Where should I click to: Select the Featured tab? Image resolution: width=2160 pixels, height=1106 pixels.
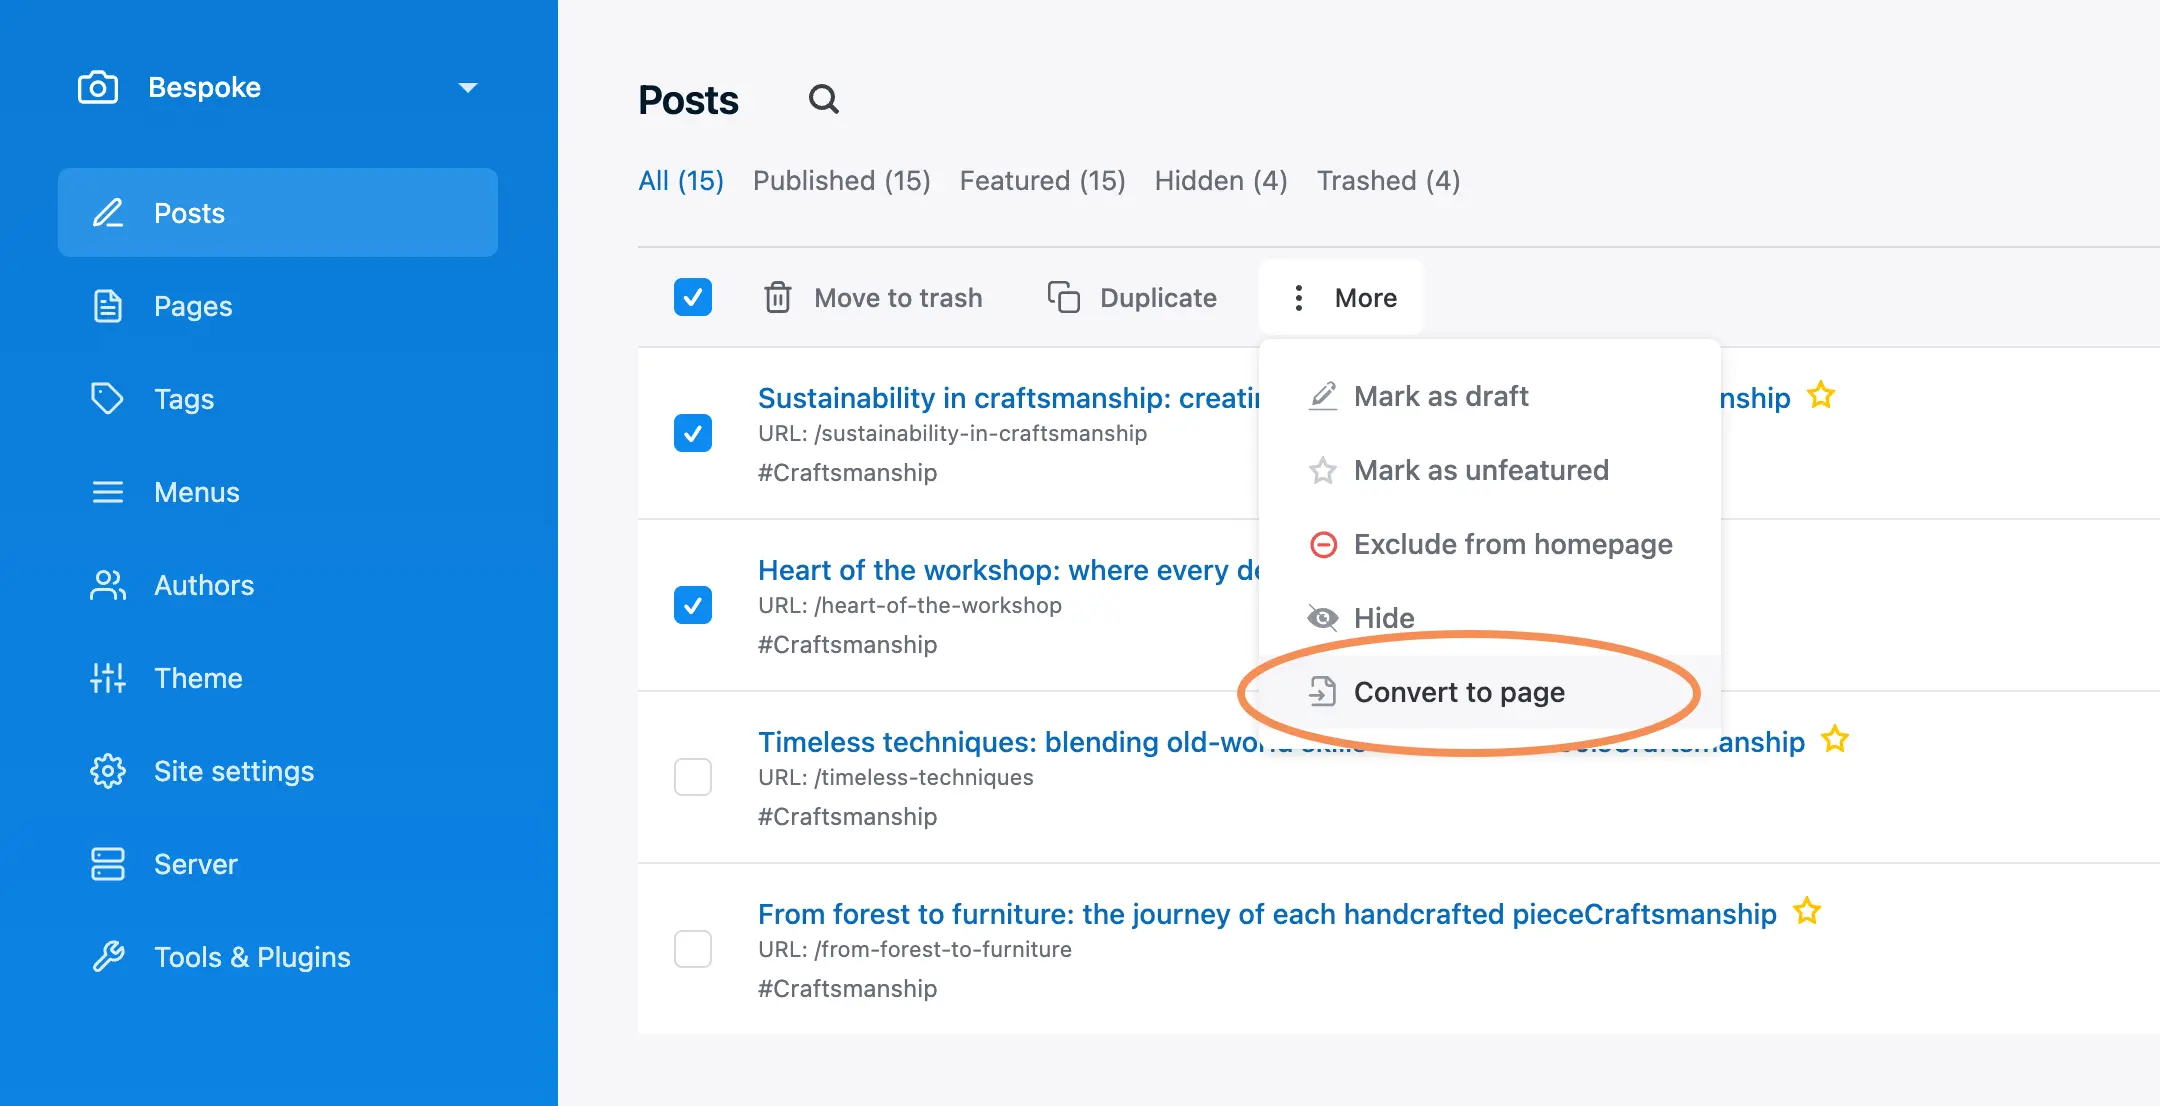tap(1042, 181)
